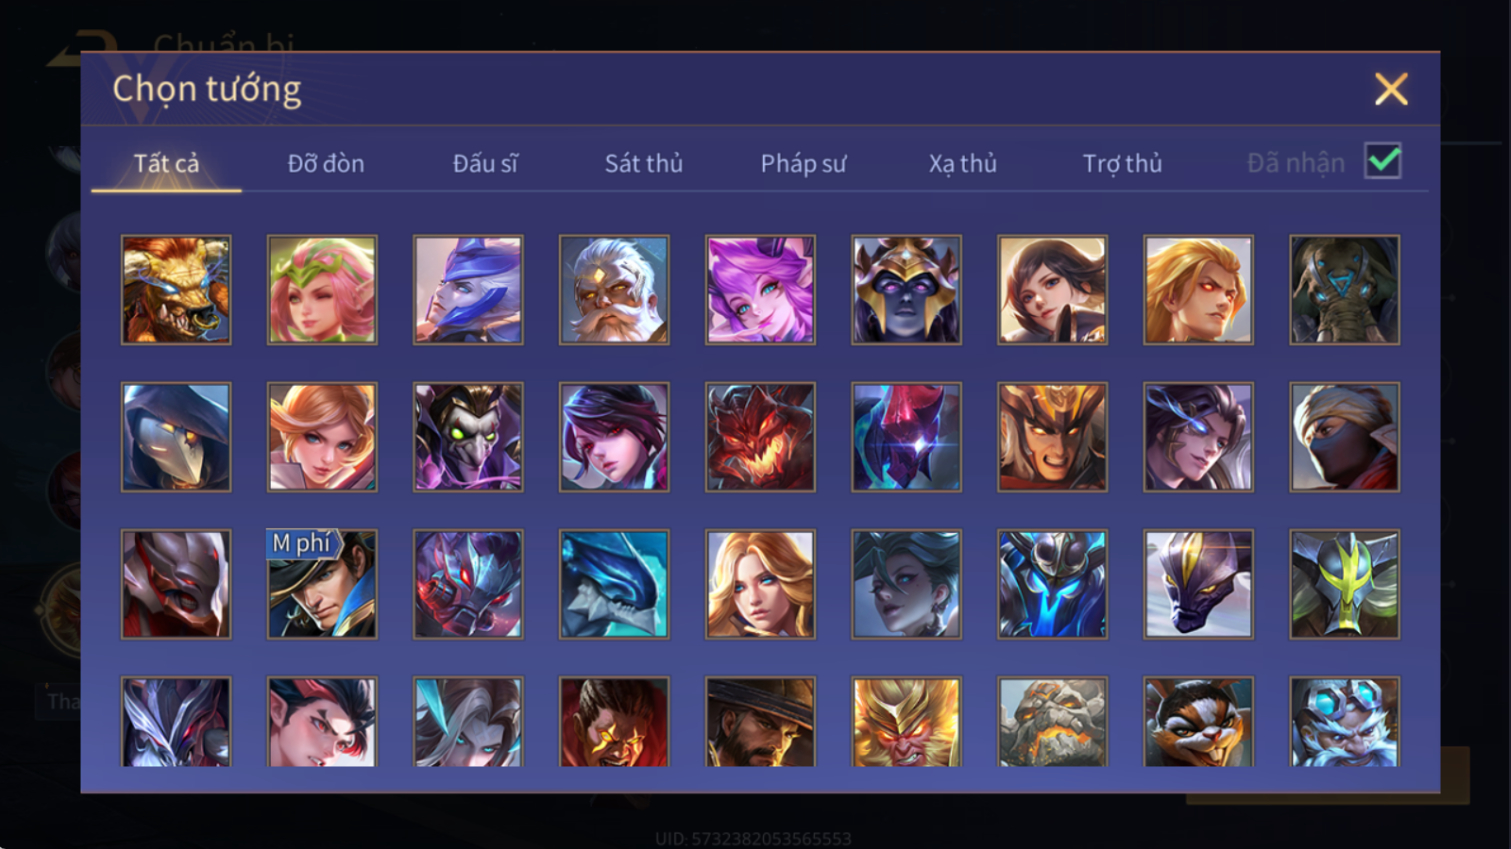Select the elephant hero with blue markings
Image resolution: width=1511 pixels, height=849 pixels.
point(1344,290)
